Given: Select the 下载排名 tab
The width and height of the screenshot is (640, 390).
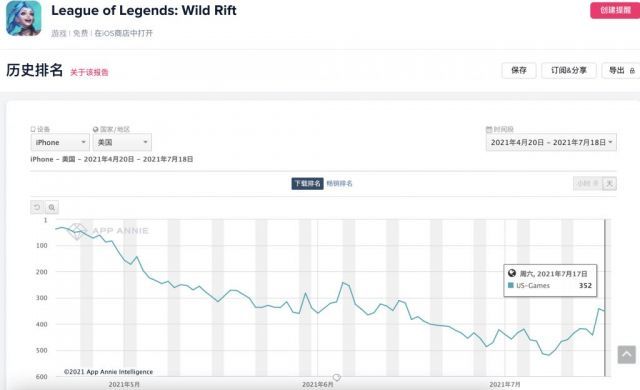Looking at the screenshot, I should tap(307, 184).
